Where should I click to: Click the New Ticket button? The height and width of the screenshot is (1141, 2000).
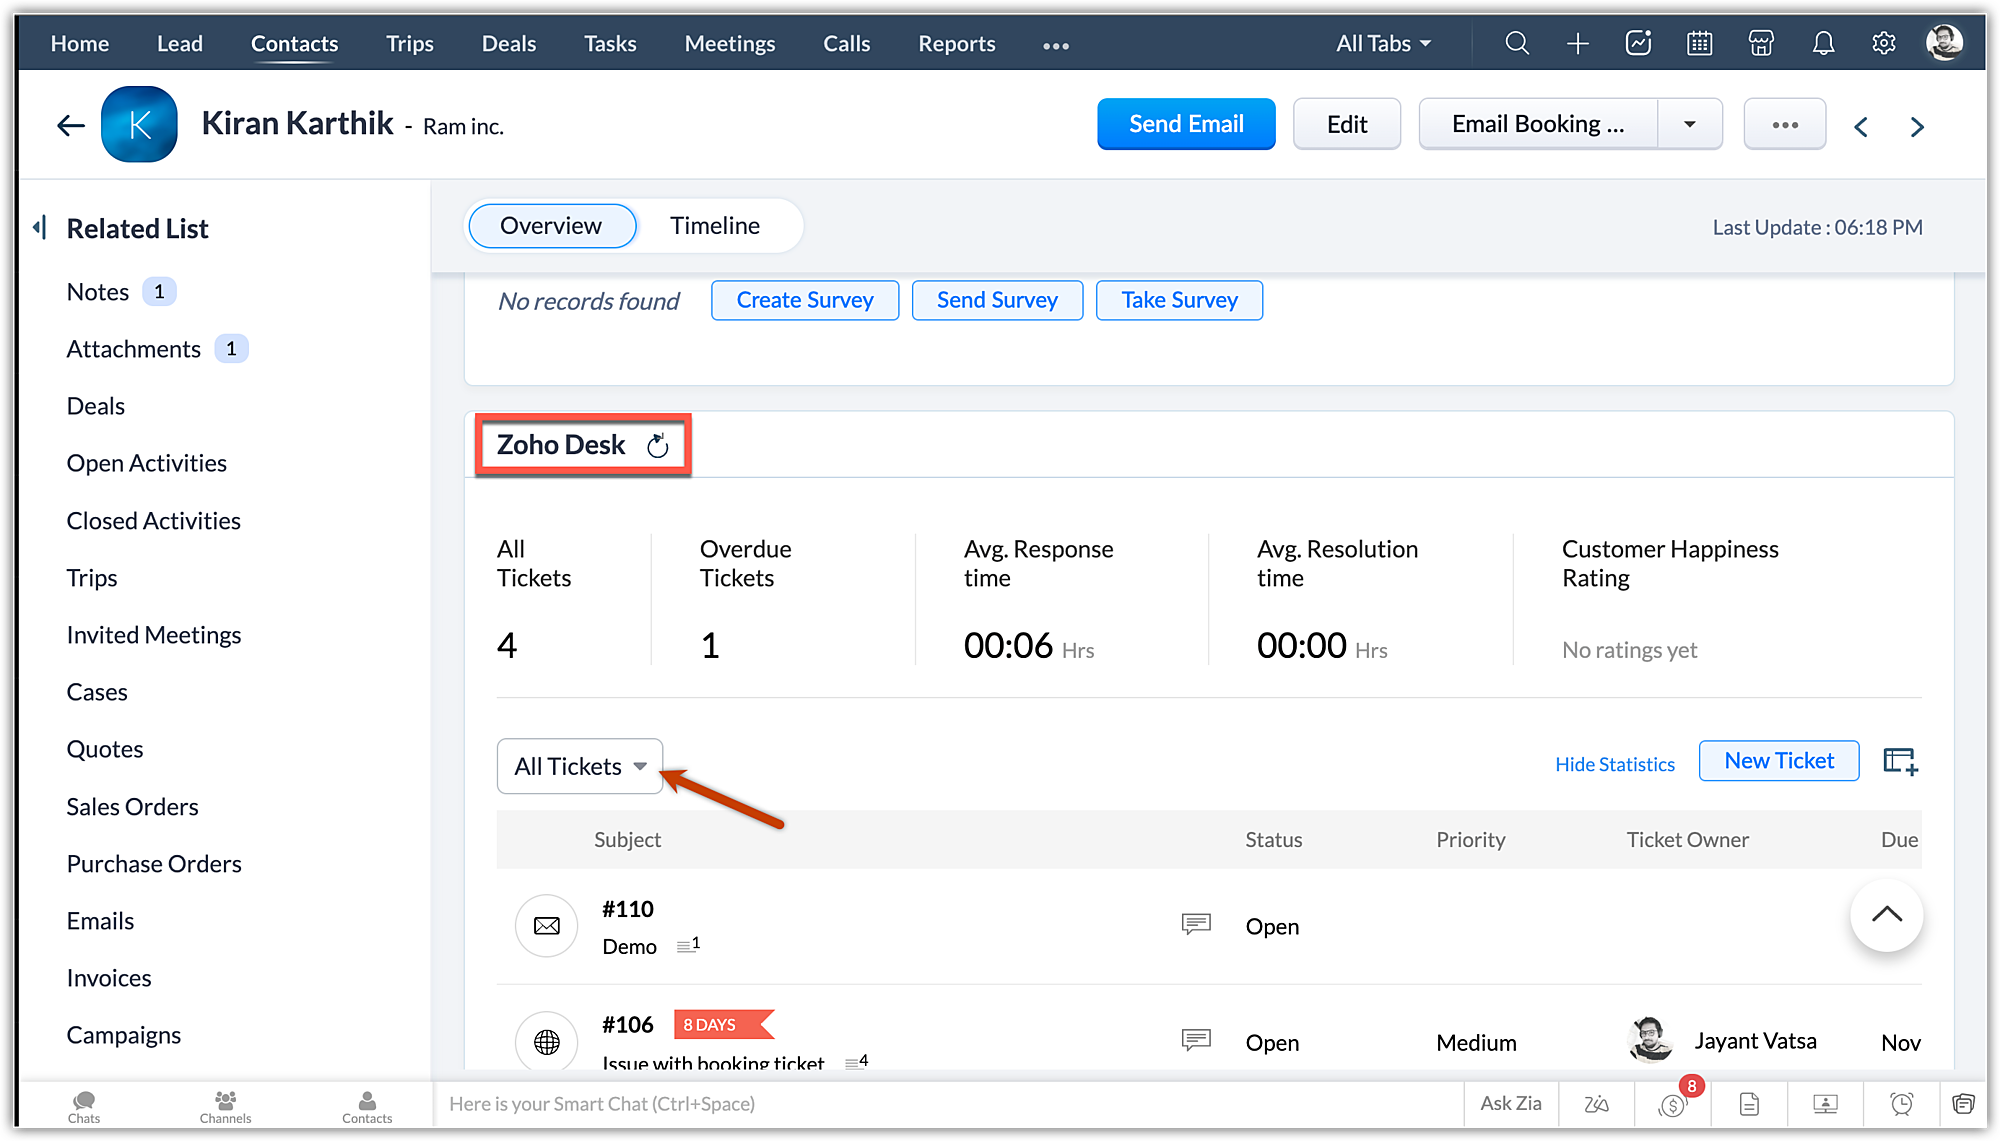coord(1778,761)
